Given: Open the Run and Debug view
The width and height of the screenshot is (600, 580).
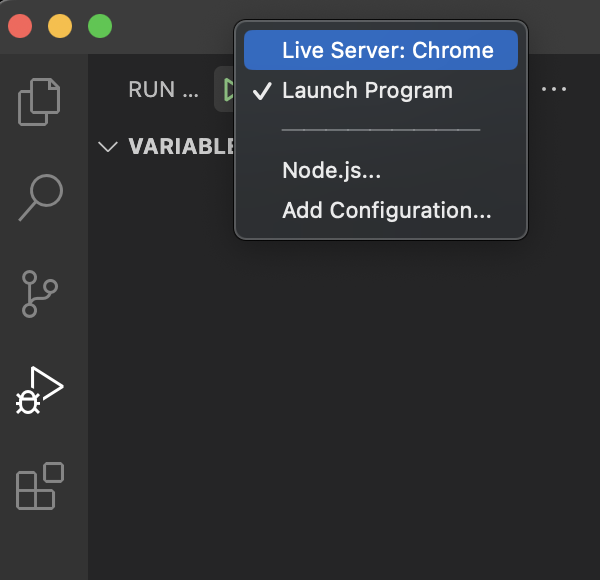Looking at the screenshot, I should pyautogui.click(x=39, y=390).
